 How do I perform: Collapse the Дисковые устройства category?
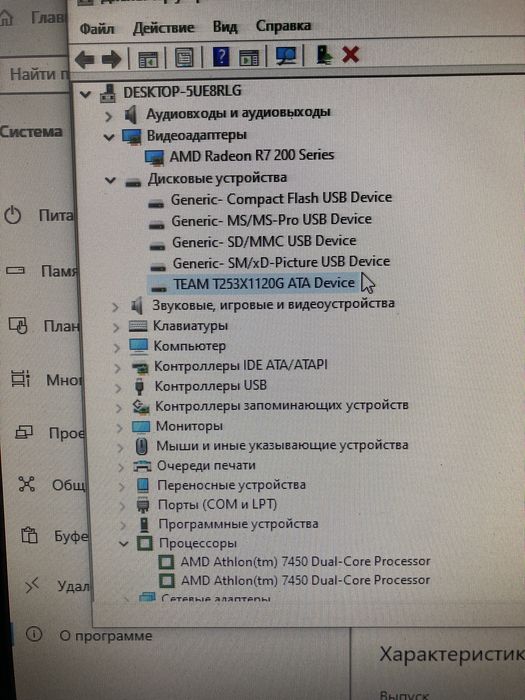[x=110, y=180]
